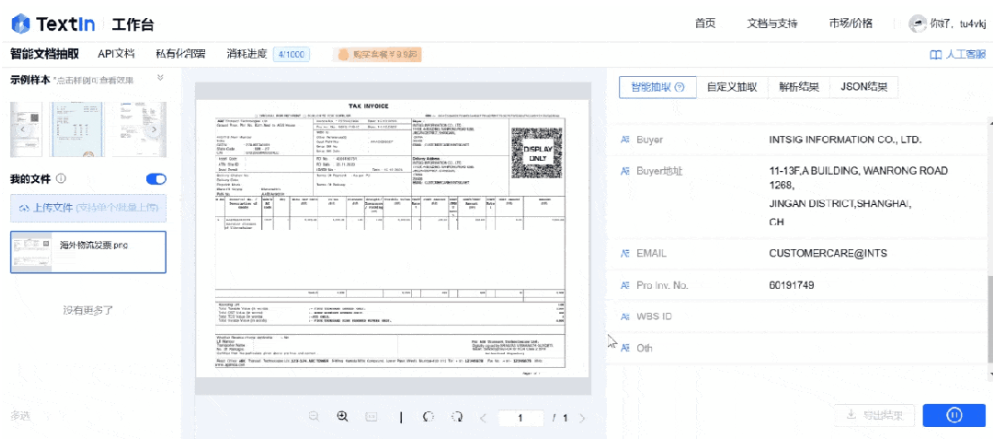Screen dimensions: 997x446
Task: Click the INTSIG INFORMATION CO., LTD. value
Action: 845,139
